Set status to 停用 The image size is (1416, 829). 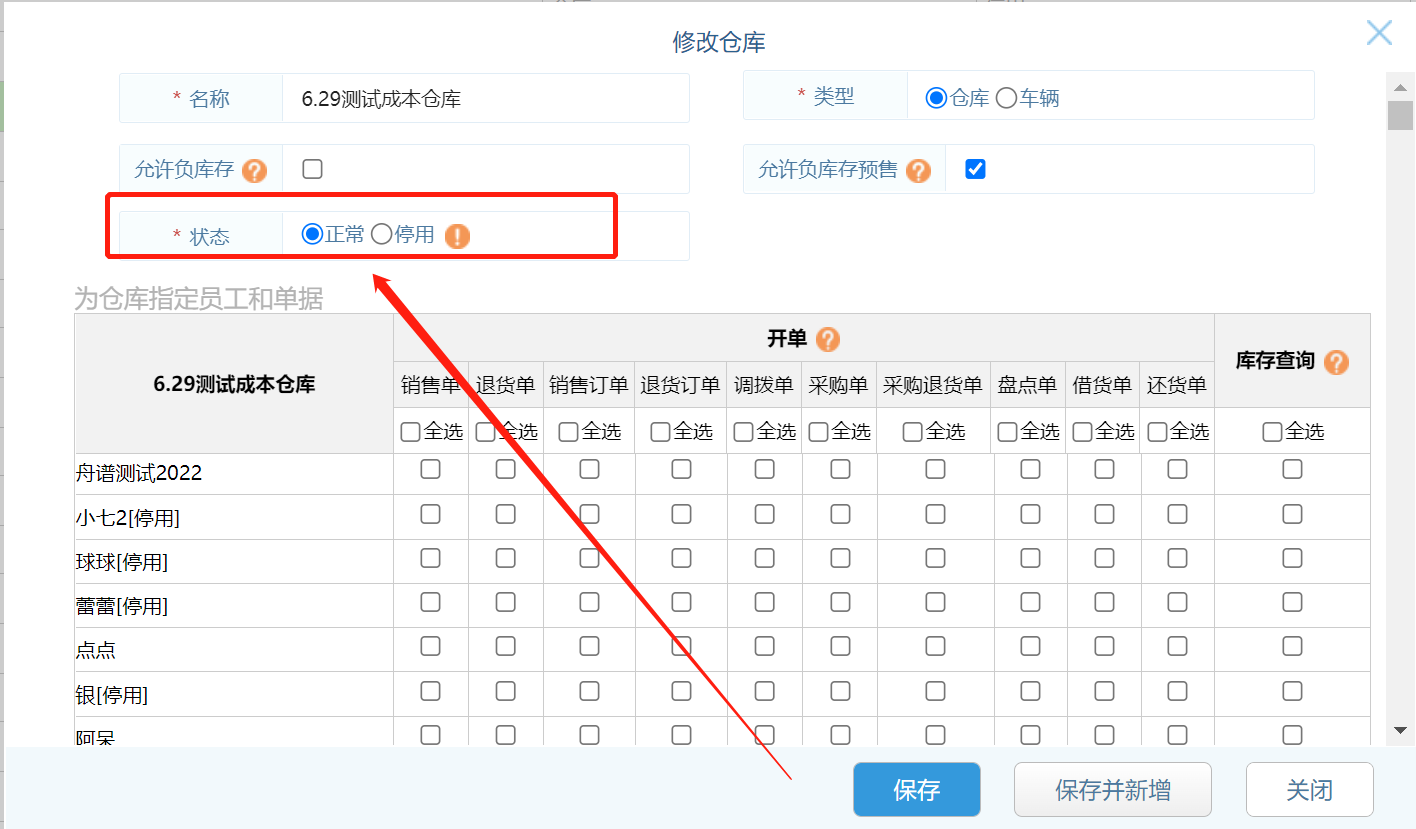[381, 234]
